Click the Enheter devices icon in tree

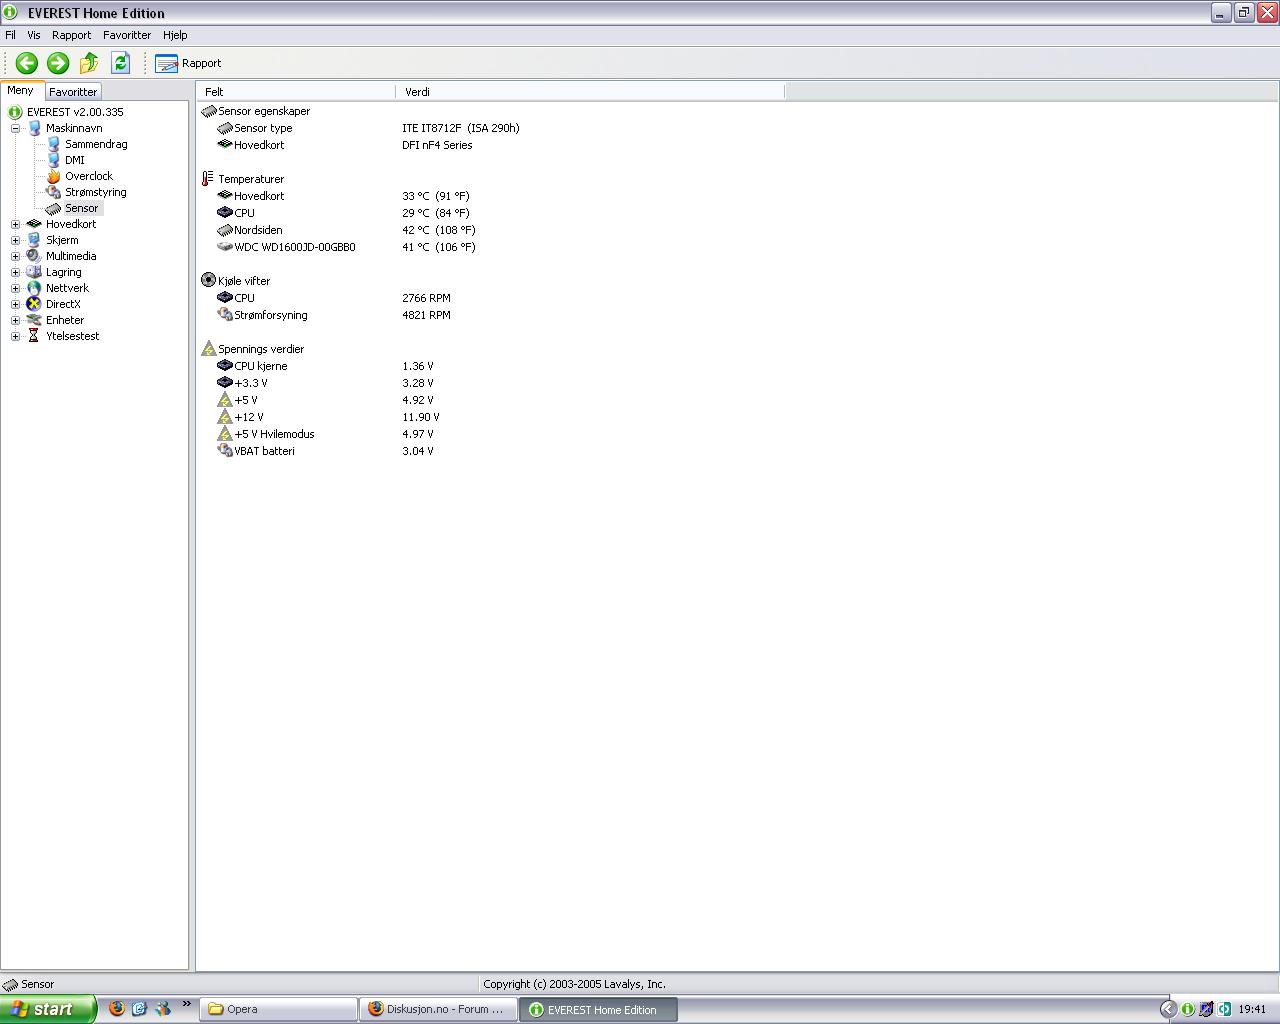coord(34,320)
